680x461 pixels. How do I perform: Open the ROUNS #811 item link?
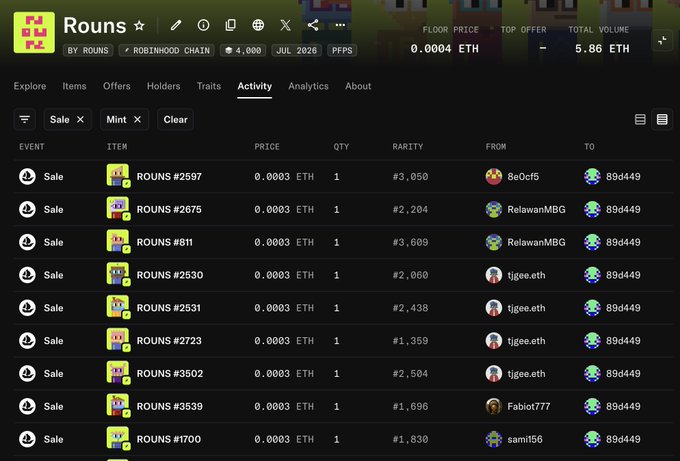pos(164,242)
